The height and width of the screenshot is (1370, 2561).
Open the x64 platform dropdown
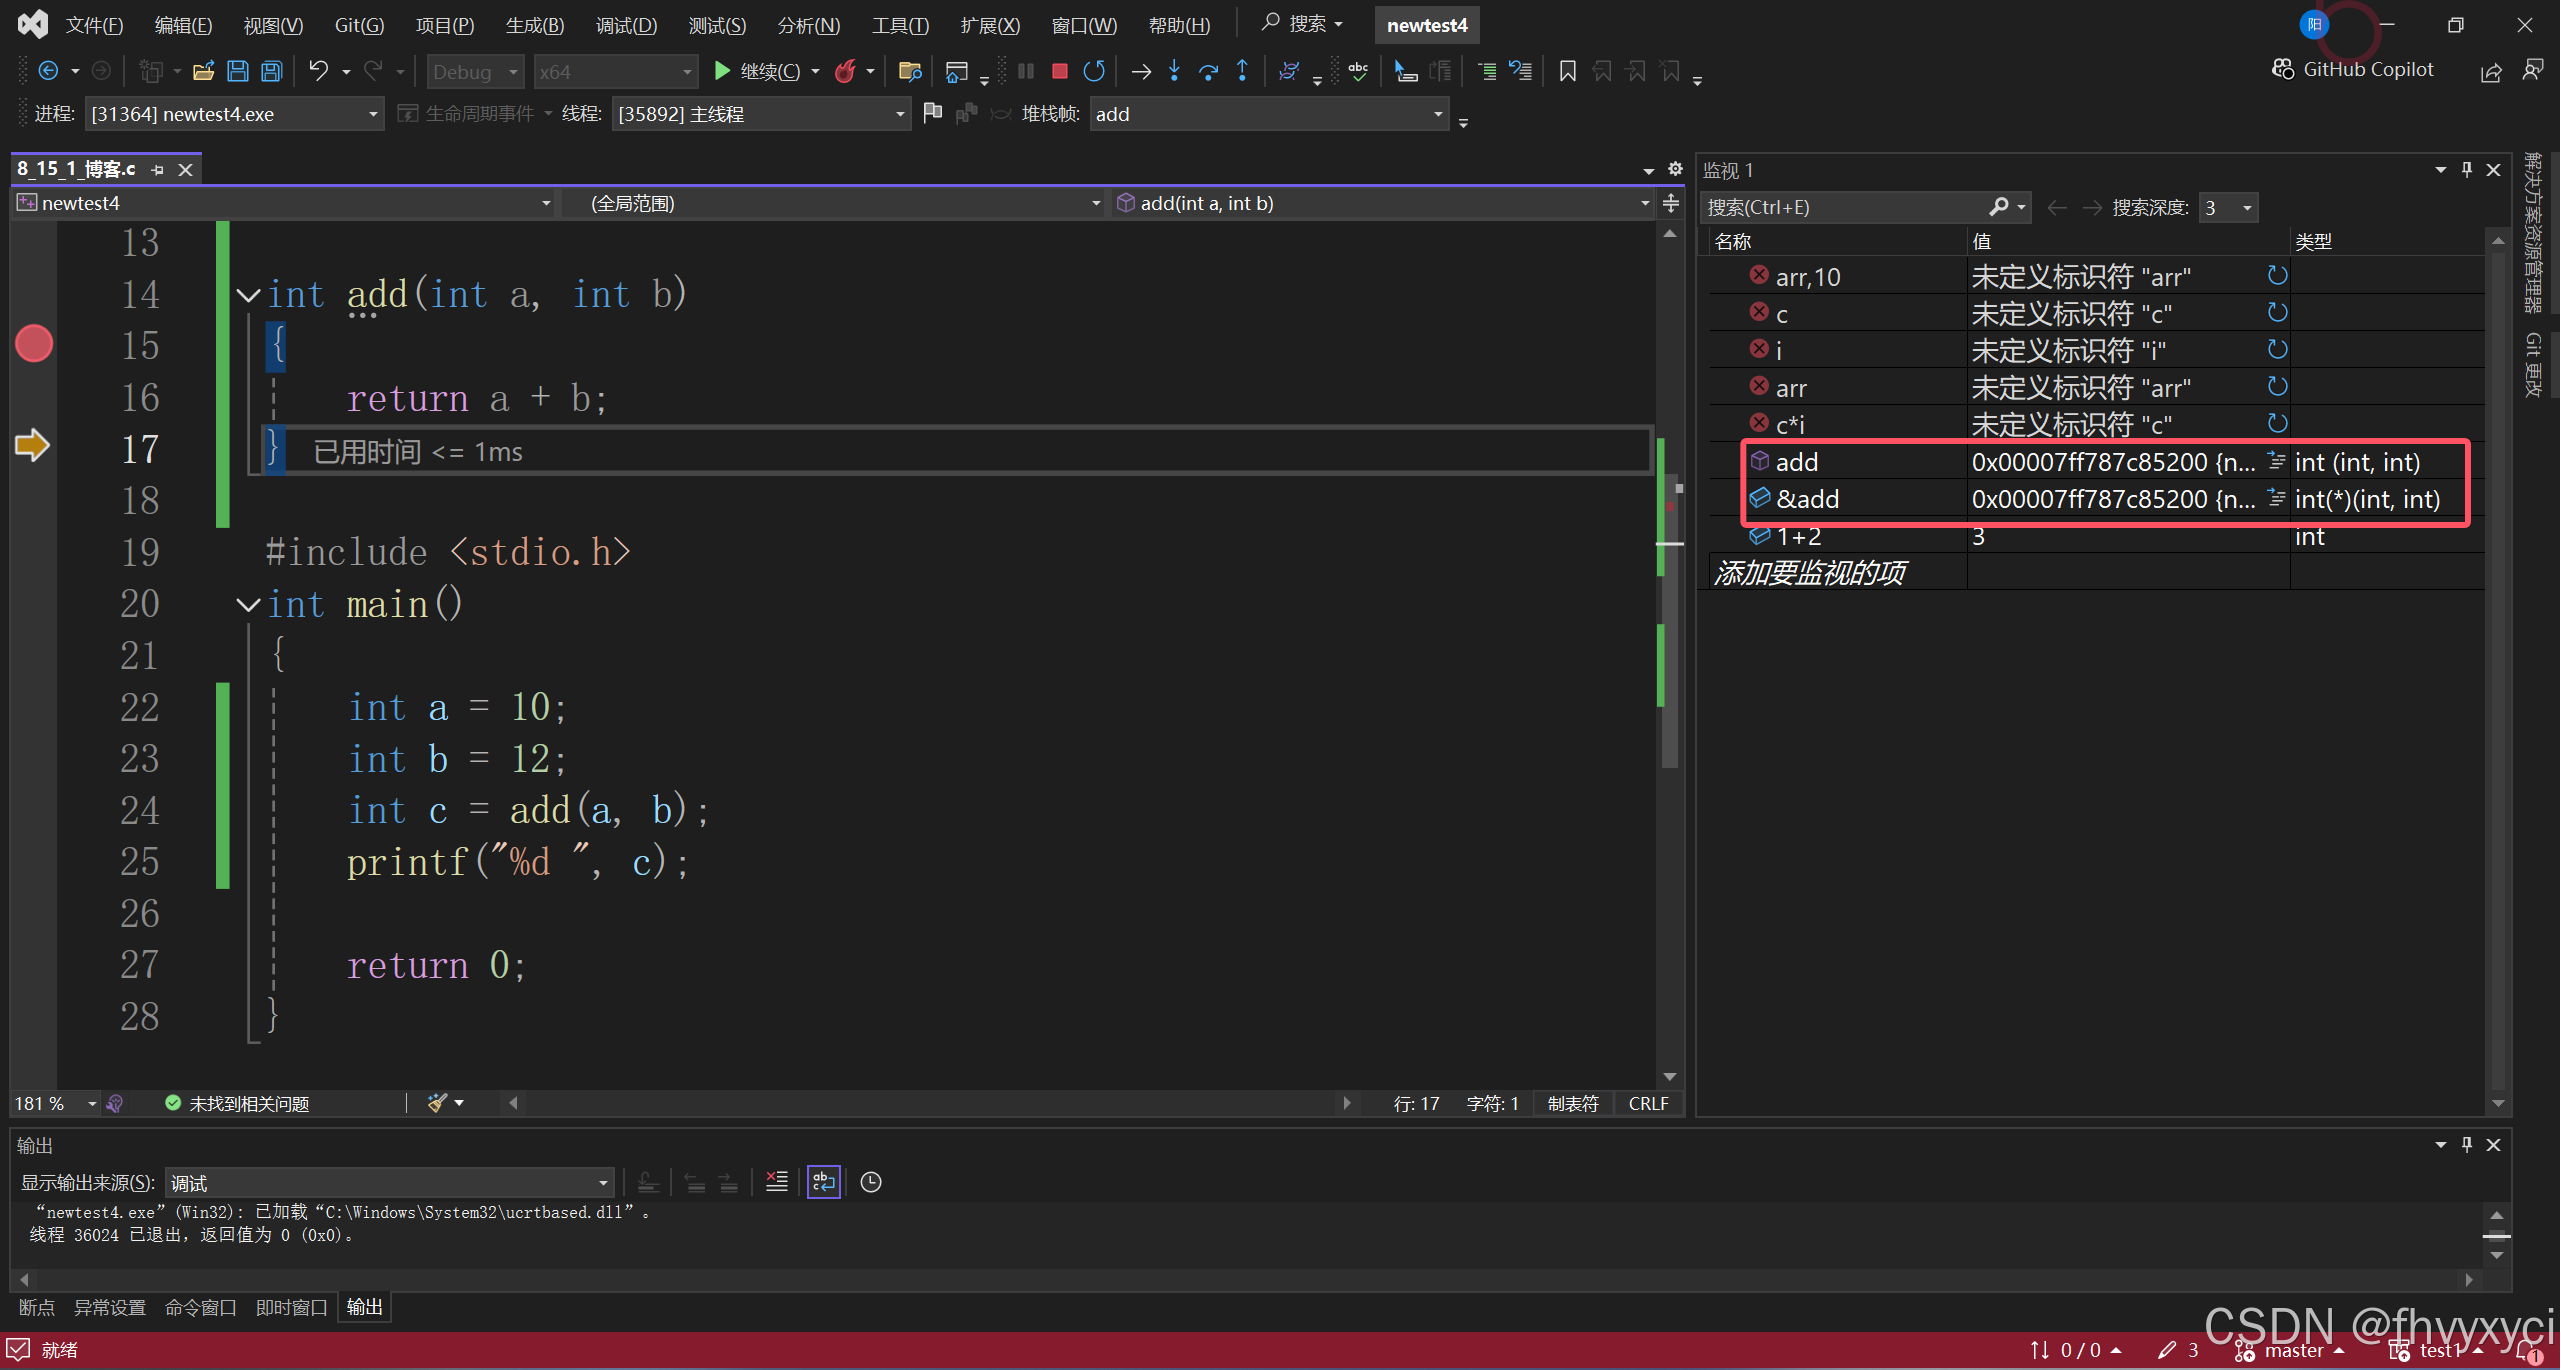click(x=614, y=72)
